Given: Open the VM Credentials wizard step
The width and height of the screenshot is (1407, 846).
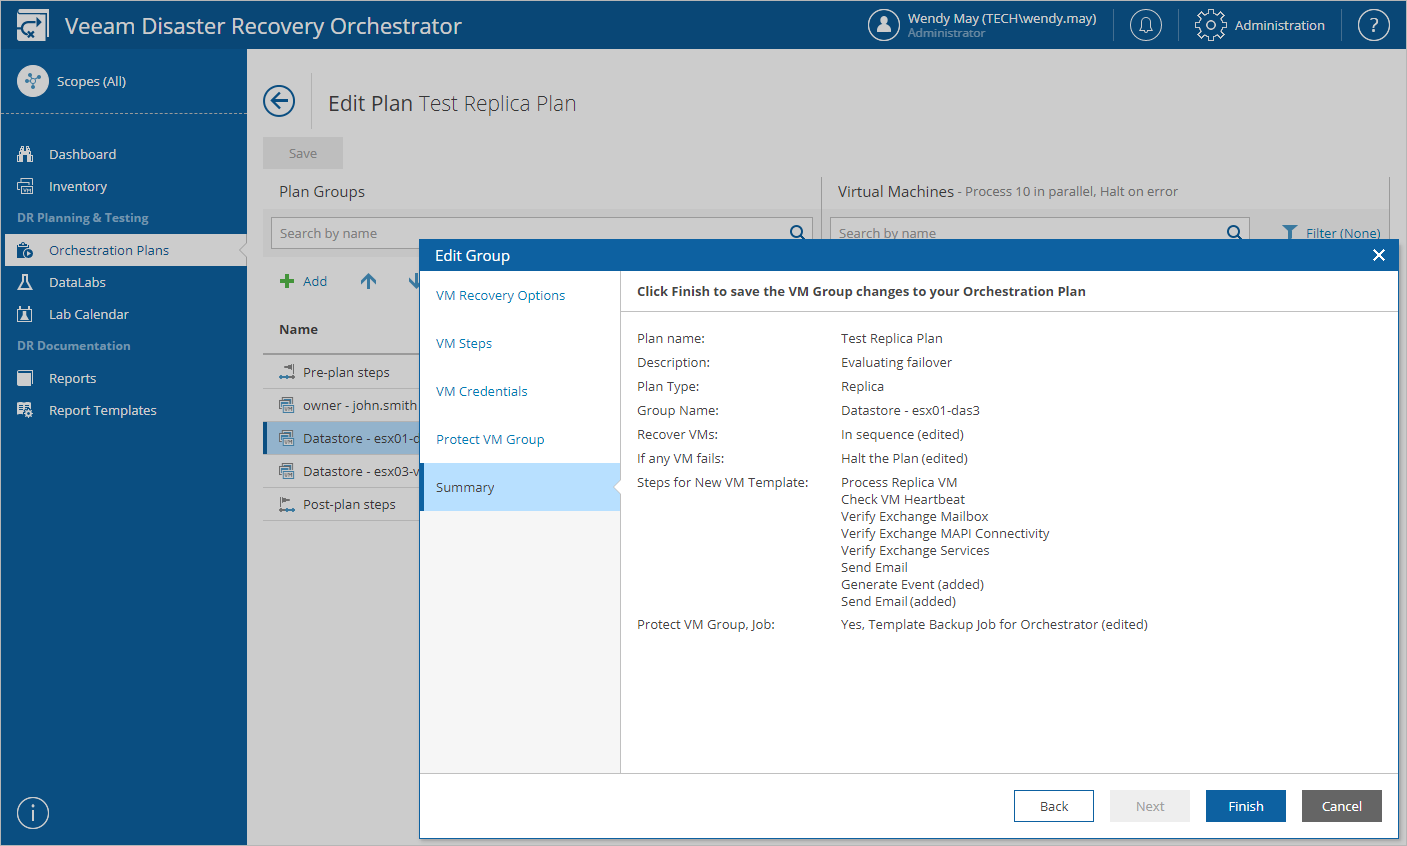Looking at the screenshot, I should [481, 391].
